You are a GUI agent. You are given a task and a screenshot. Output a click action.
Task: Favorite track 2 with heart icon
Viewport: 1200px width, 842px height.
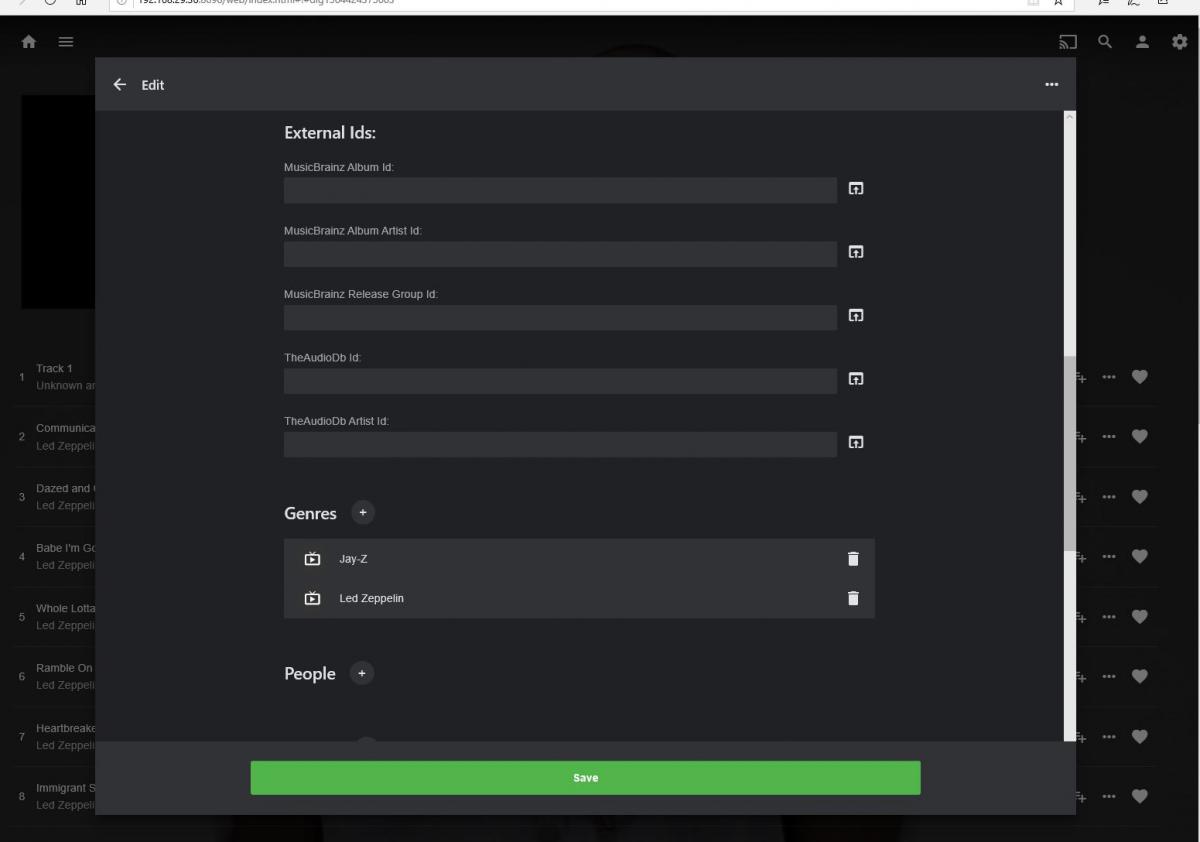pyautogui.click(x=1139, y=437)
